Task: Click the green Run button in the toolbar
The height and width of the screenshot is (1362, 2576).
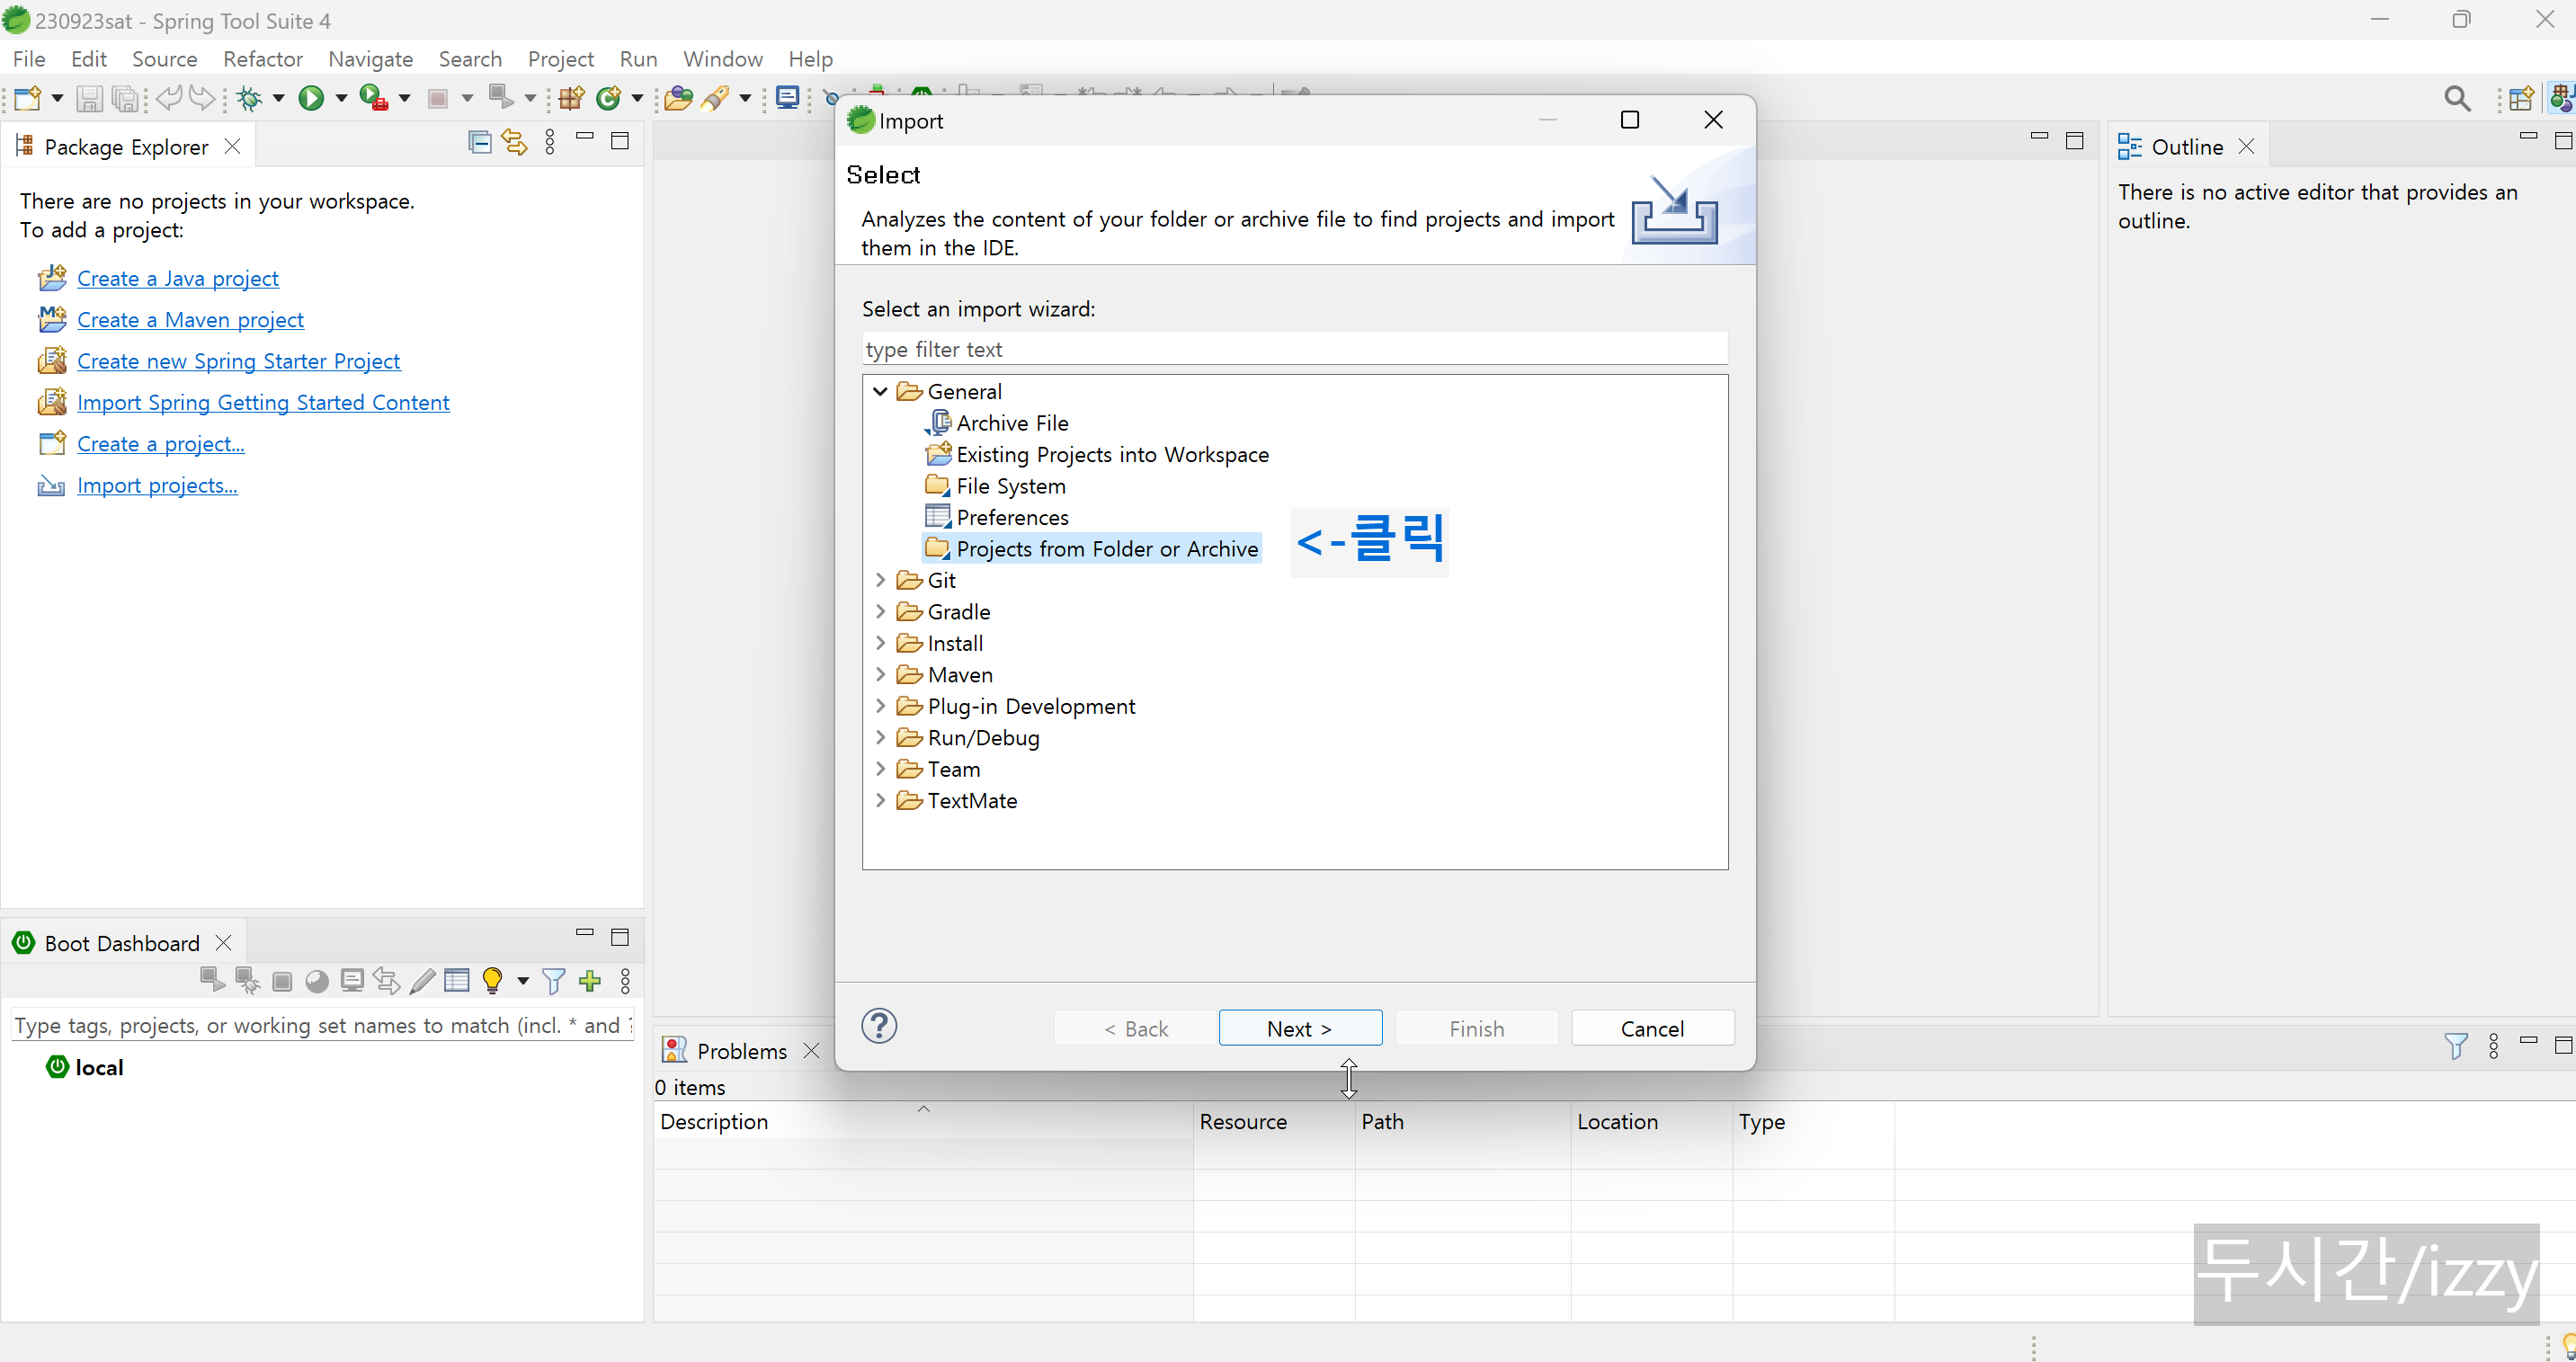Action: [311, 98]
